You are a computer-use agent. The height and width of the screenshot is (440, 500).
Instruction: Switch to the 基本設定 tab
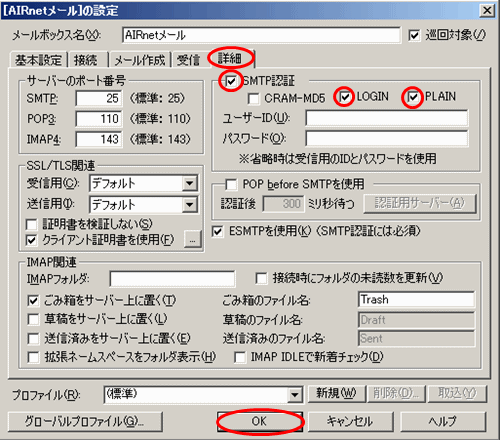[38, 60]
